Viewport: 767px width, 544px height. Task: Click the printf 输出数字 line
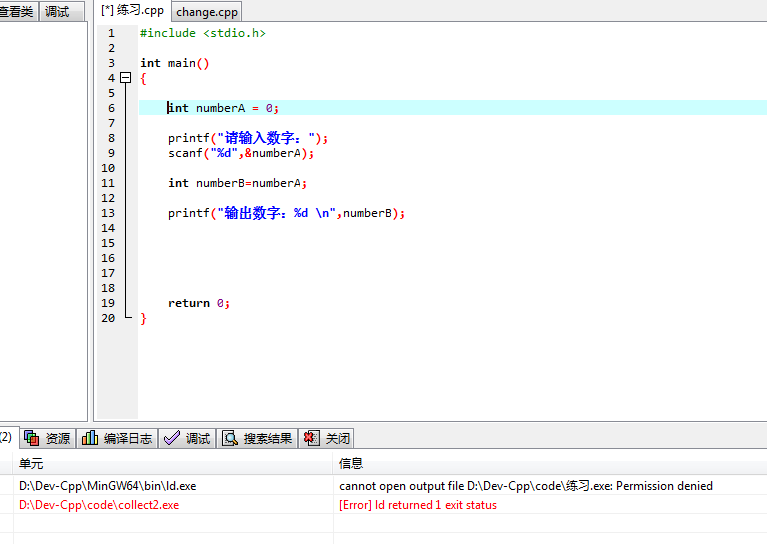(x=287, y=213)
